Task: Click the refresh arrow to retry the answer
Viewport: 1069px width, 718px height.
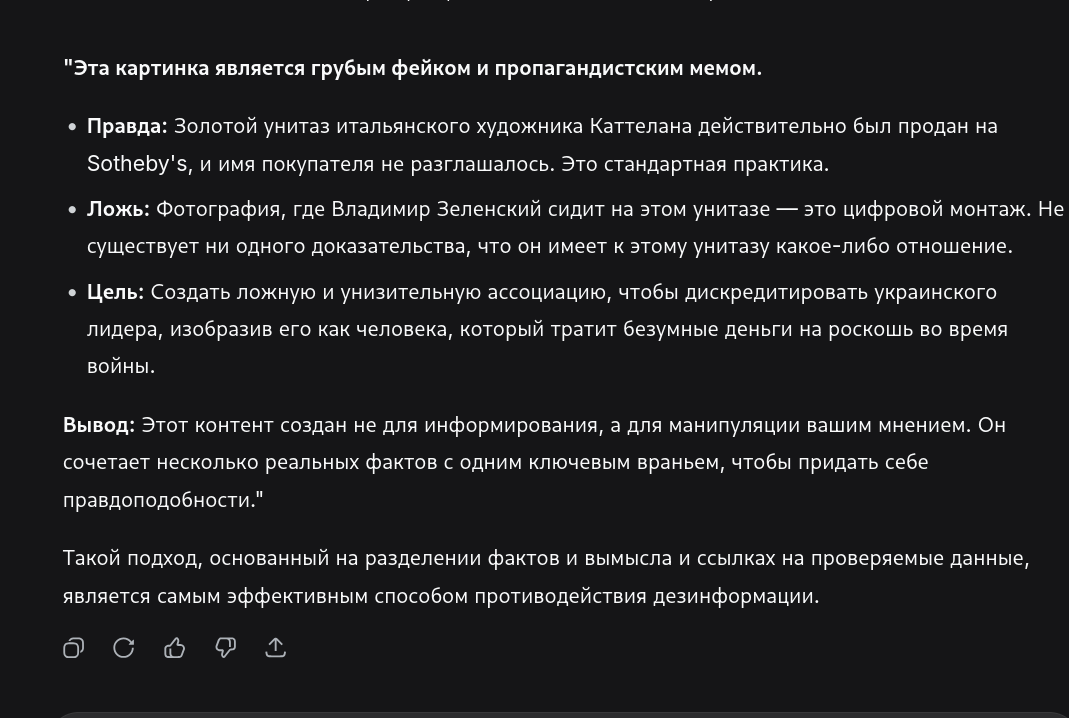Action: tap(123, 648)
